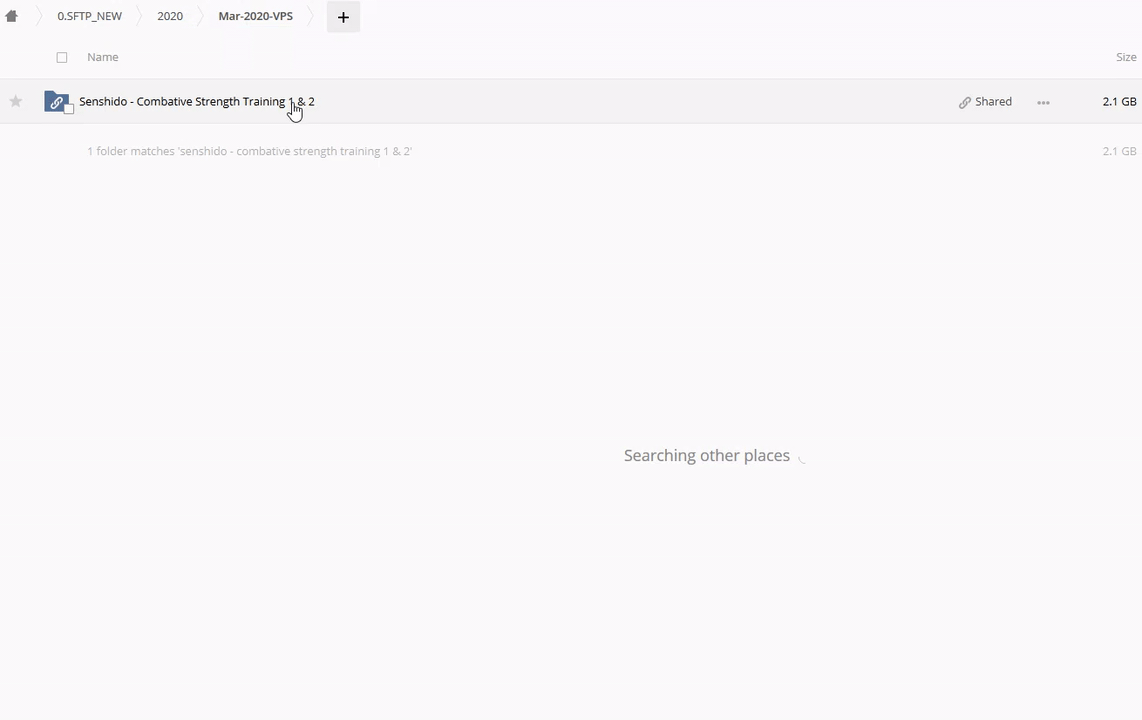Viewport: 1142px width, 720px height.
Task: Click the 'Searching other places' message
Action: [706, 456]
